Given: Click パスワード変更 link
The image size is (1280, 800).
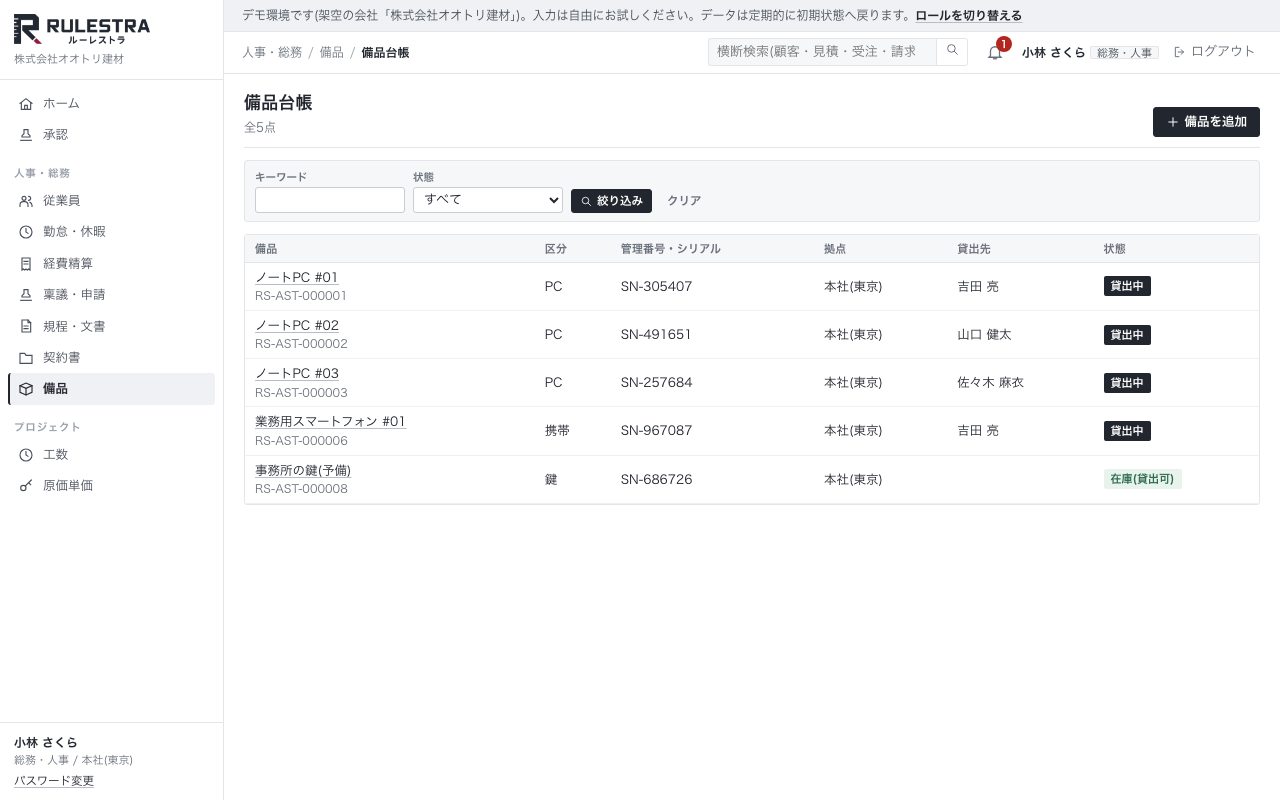Looking at the screenshot, I should pos(54,781).
